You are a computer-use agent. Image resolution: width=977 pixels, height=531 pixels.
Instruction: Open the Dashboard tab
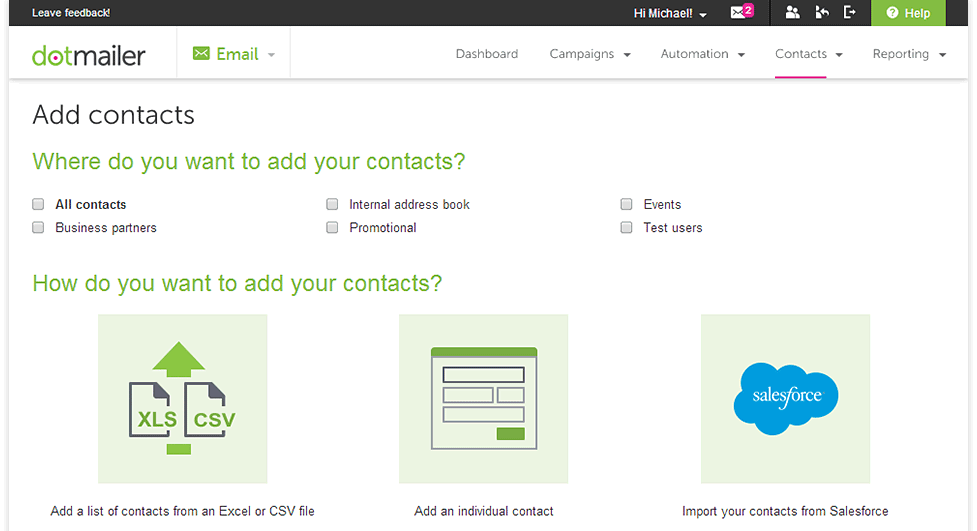coord(487,54)
